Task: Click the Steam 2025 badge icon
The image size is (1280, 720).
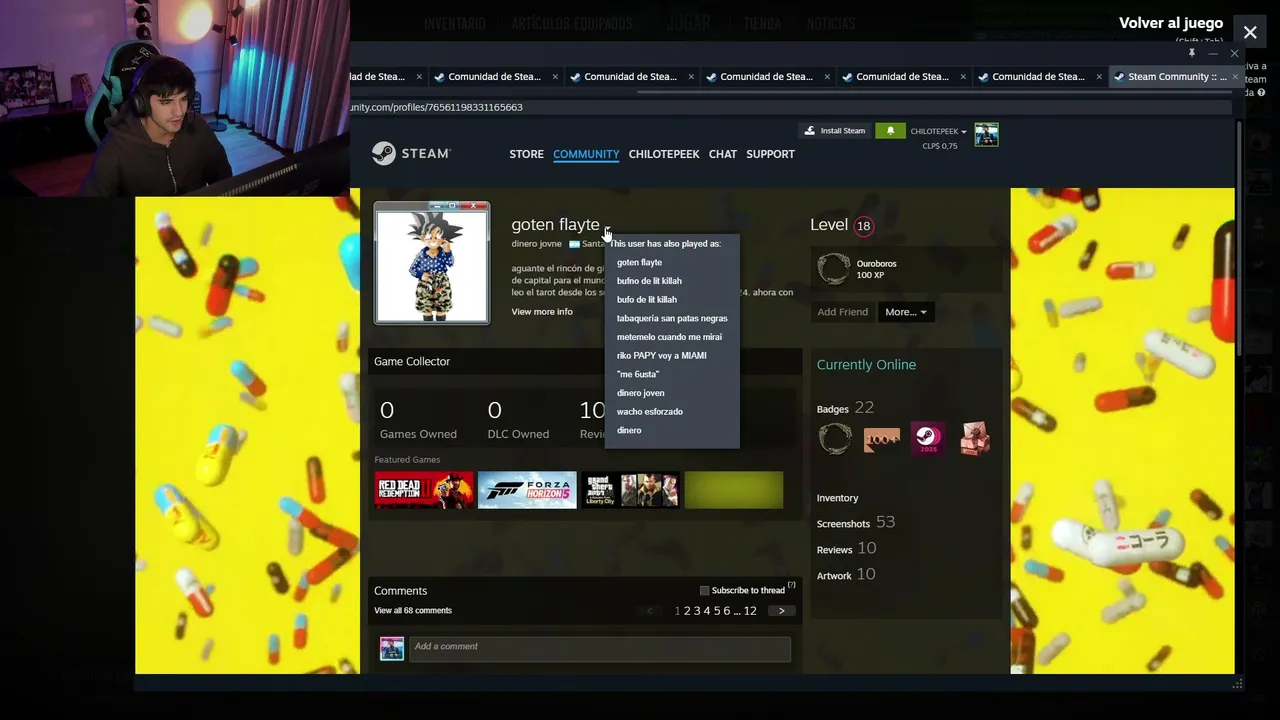Action: (928, 438)
